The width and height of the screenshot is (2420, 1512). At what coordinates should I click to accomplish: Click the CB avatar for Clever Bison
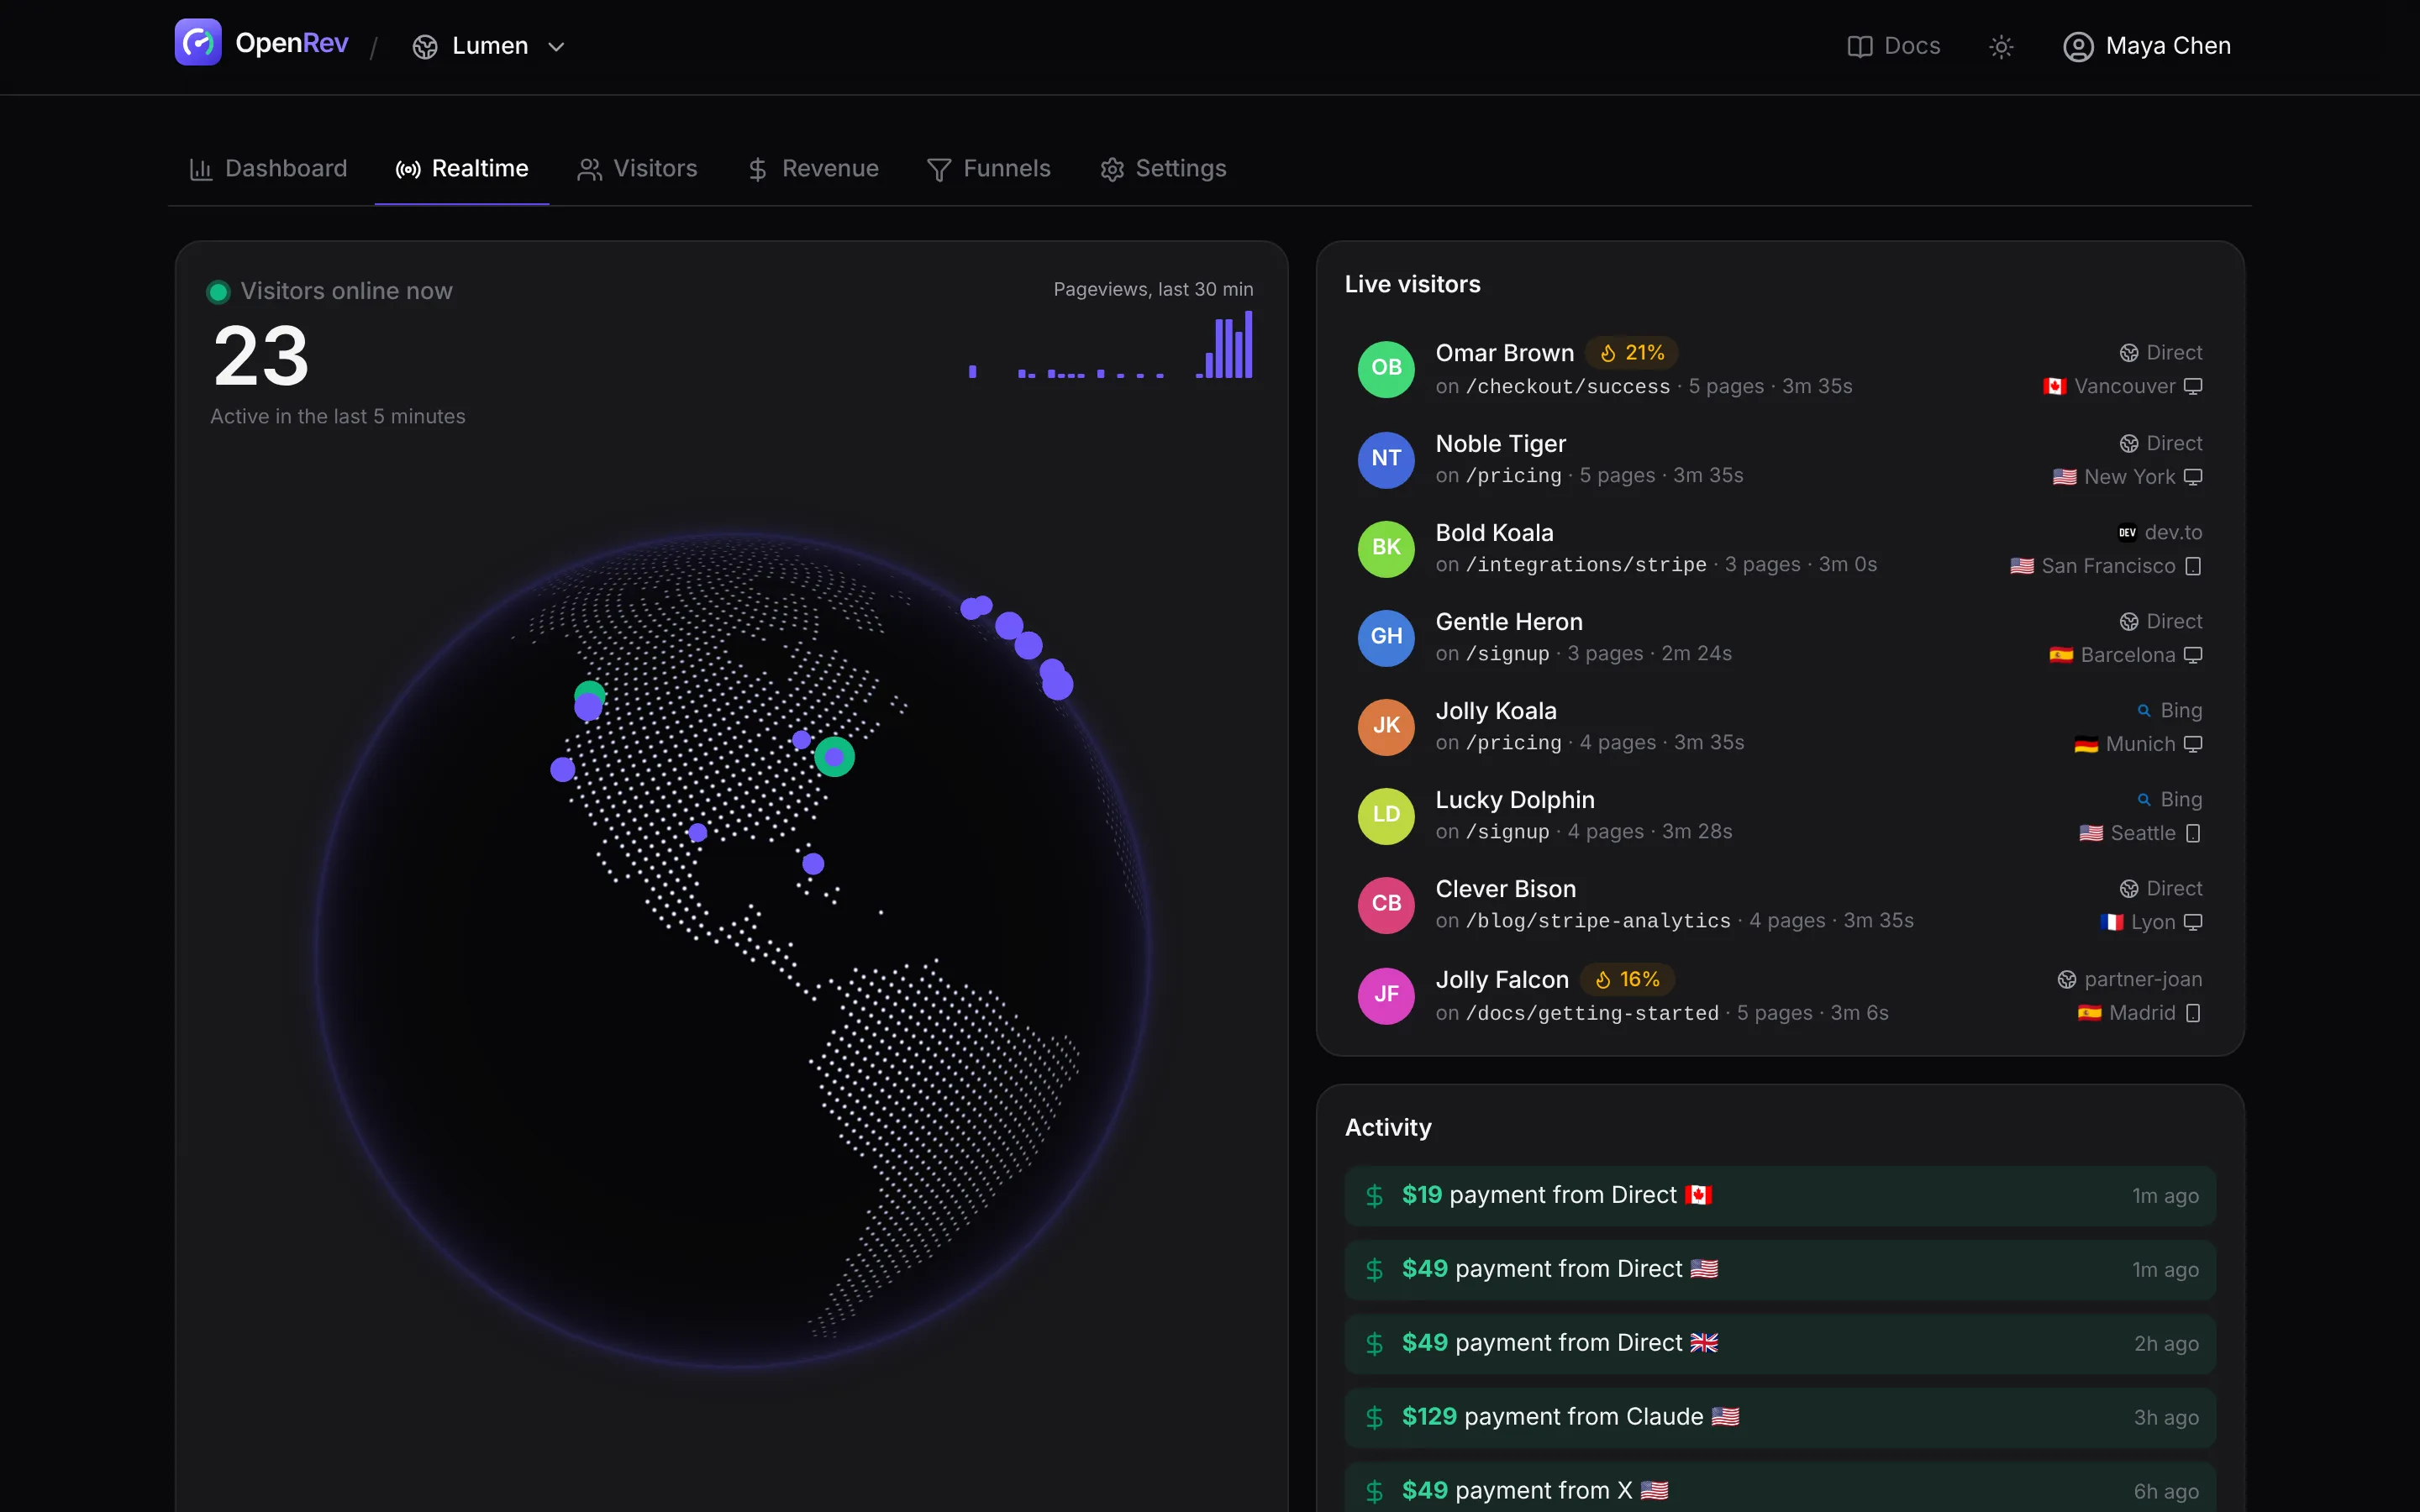tap(1386, 904)
